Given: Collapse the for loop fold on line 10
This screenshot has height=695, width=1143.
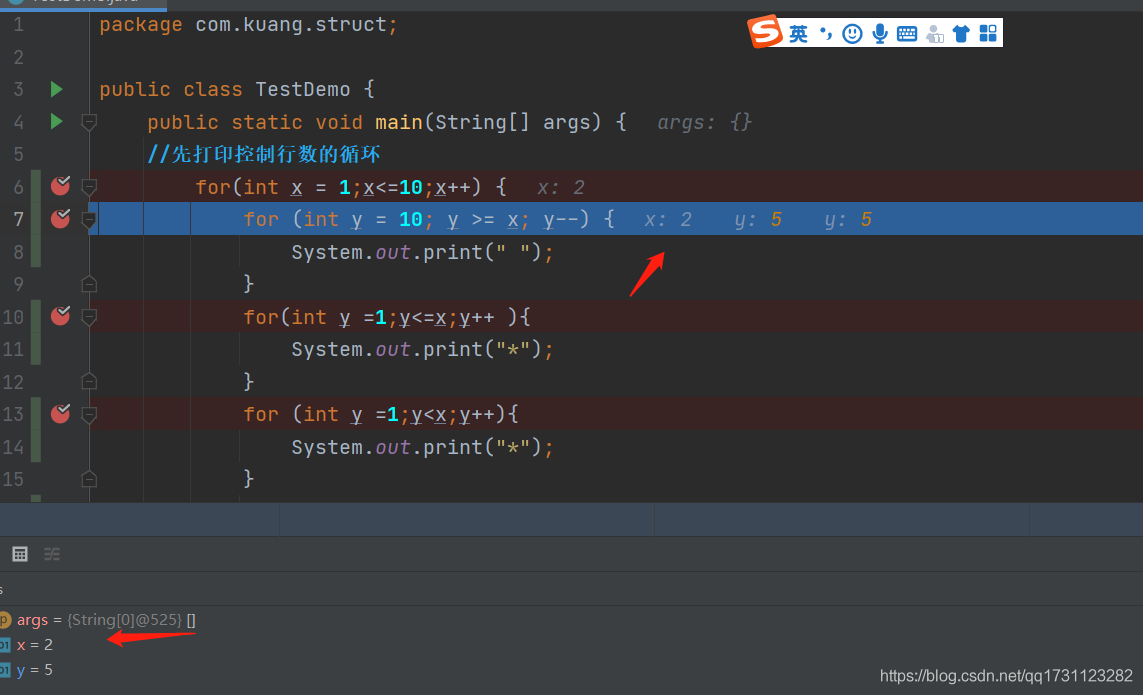Looking at the screenshot, I should click(x=89, y=317).
